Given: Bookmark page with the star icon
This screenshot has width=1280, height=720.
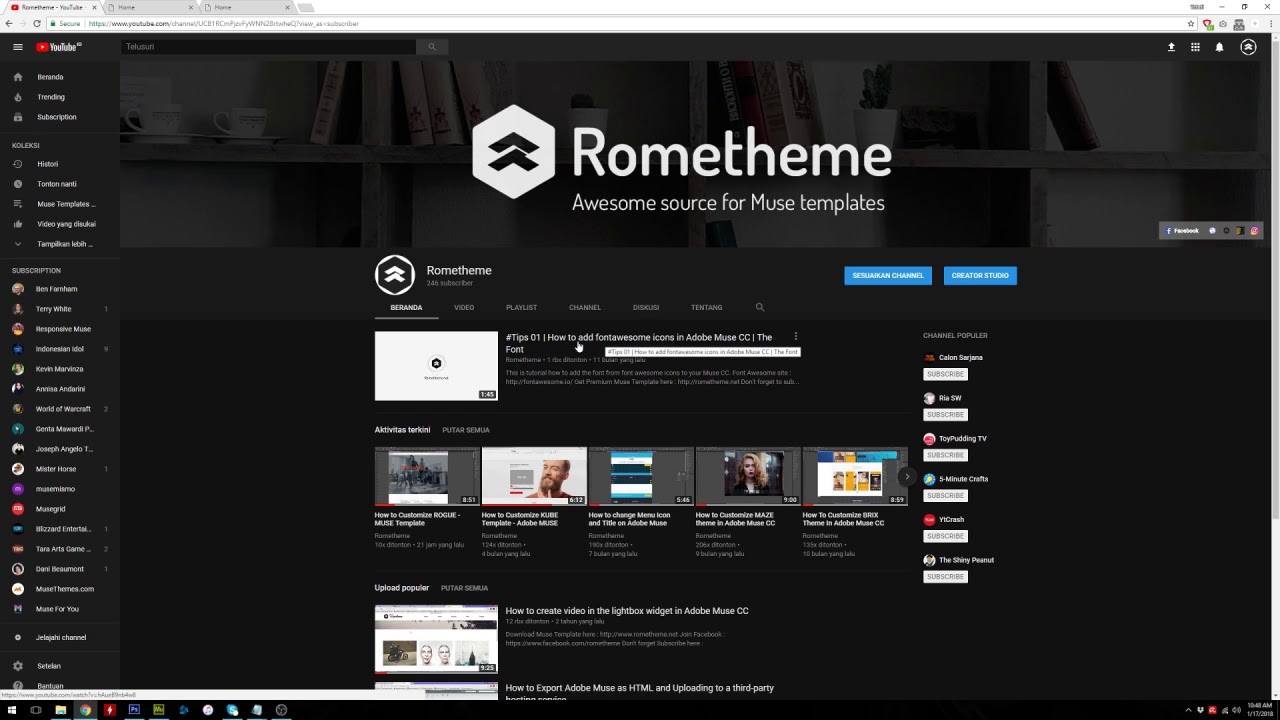Looking at the screenshot, I should [x=1191, y=23].
